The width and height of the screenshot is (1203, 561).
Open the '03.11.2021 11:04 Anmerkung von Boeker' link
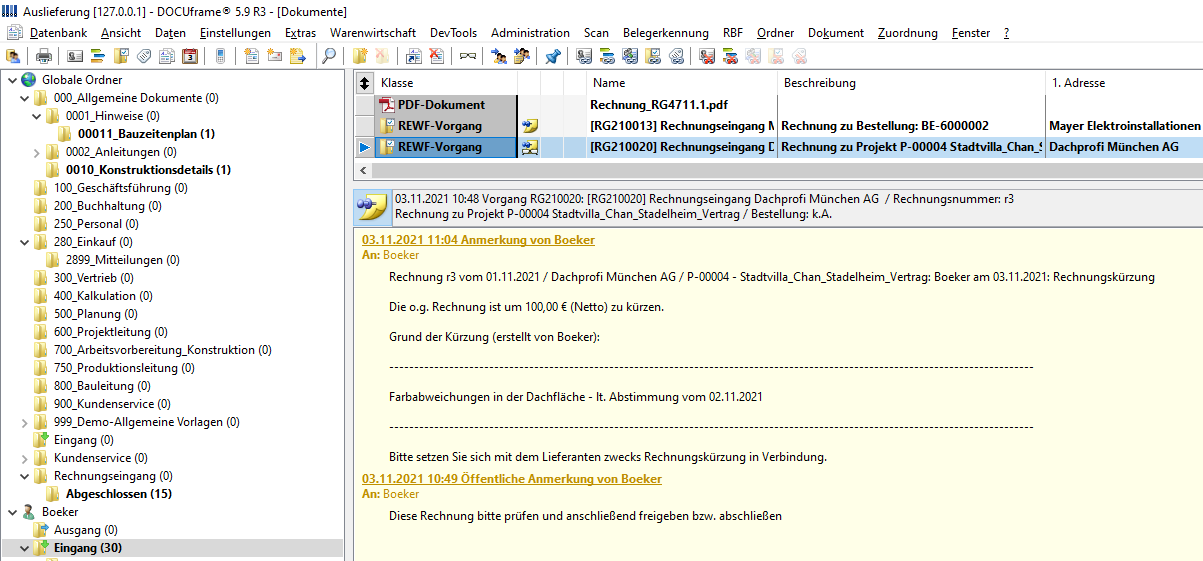[478, 240]
